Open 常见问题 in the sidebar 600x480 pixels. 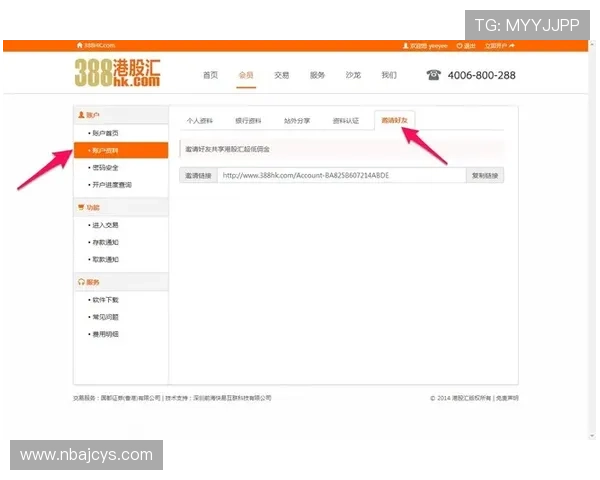pyautogui.click(x=105, y=317)
